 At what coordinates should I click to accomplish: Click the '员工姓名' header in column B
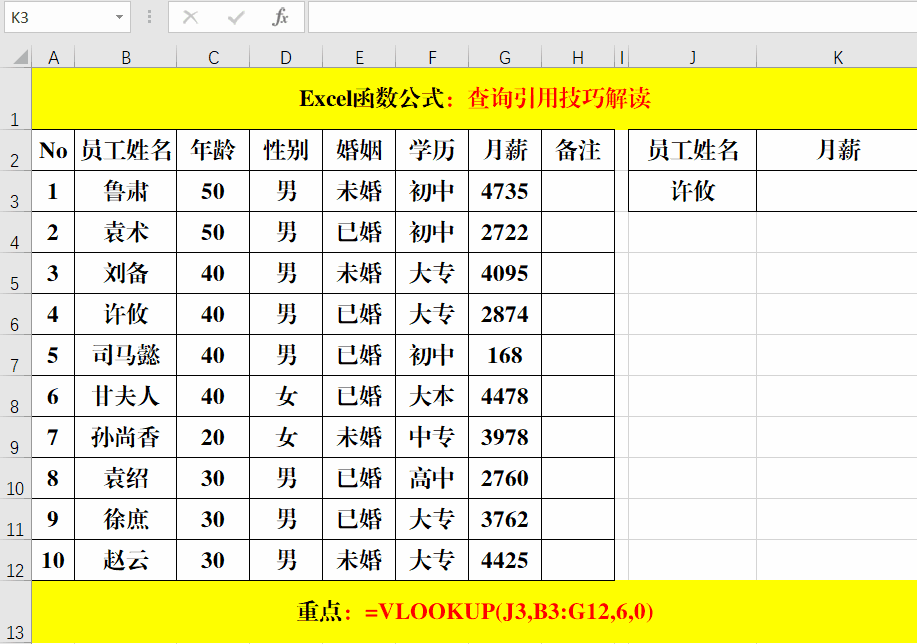pyautogui.click(x=126, y=150)
